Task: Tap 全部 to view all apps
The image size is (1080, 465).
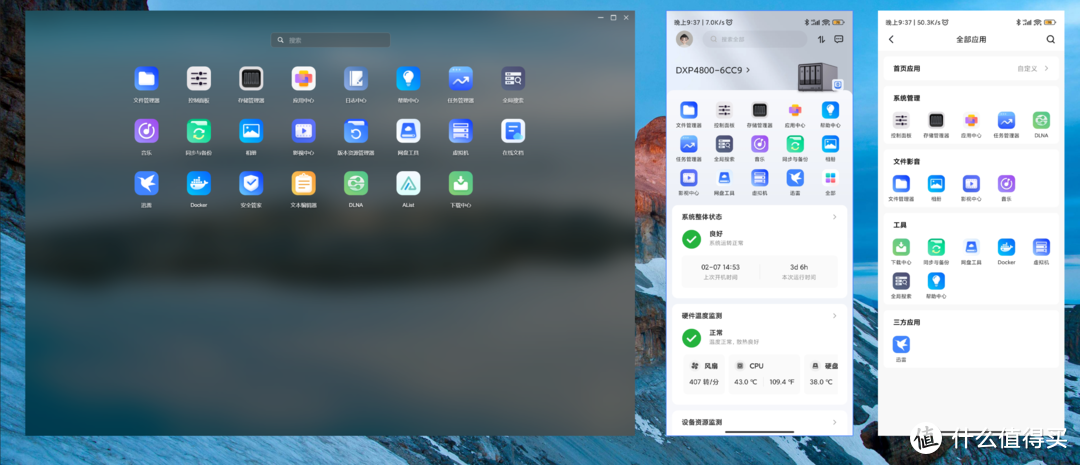Action: [x=830, y=178]
